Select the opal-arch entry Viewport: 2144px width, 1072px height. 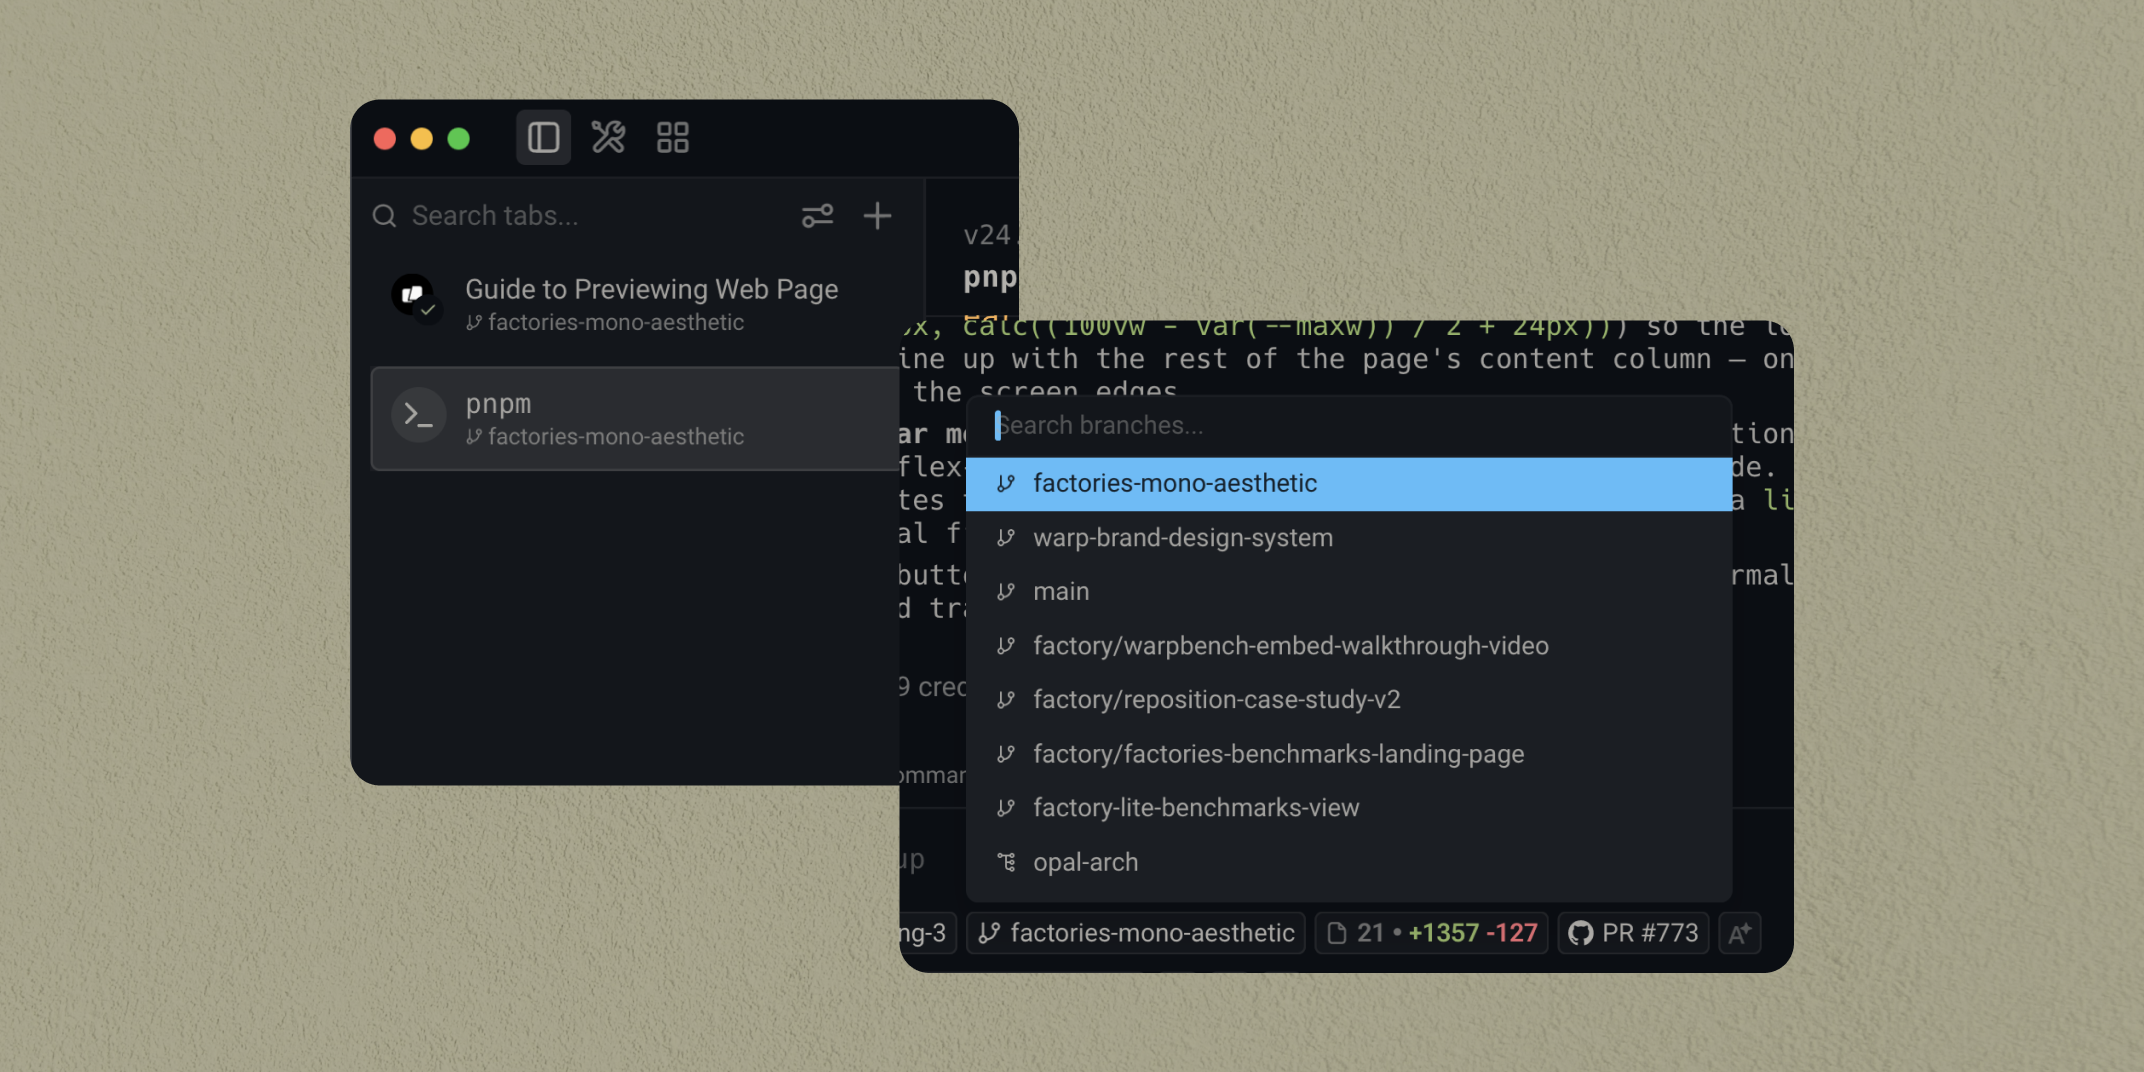tap(1348, 862)
